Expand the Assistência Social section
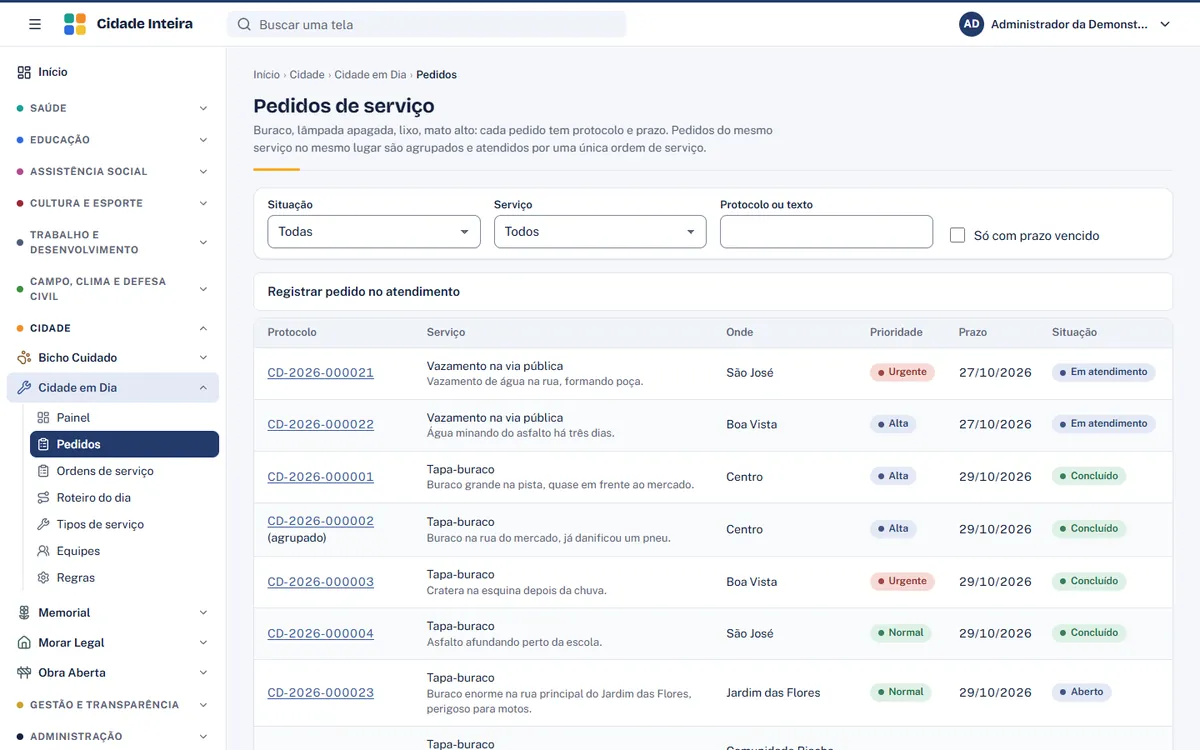The width and height of the screenshot is (1200, 750). point(113,172)
